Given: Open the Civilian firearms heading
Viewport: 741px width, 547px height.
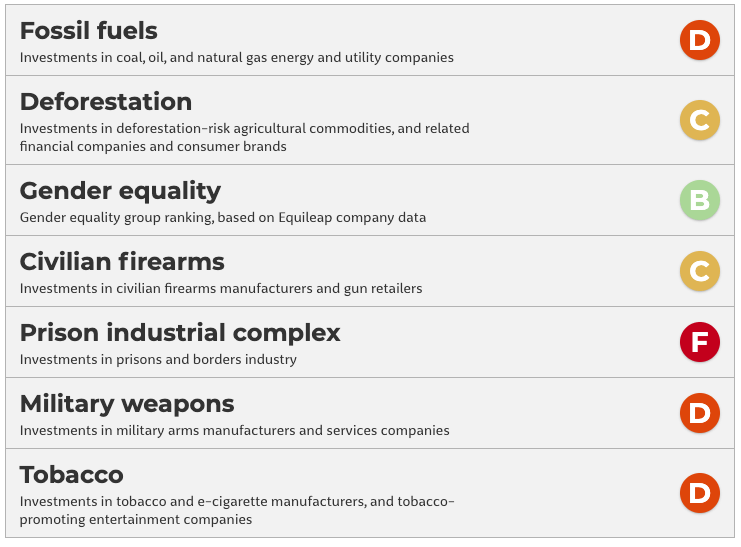Looking at the screenshot, I should [122, 262].
